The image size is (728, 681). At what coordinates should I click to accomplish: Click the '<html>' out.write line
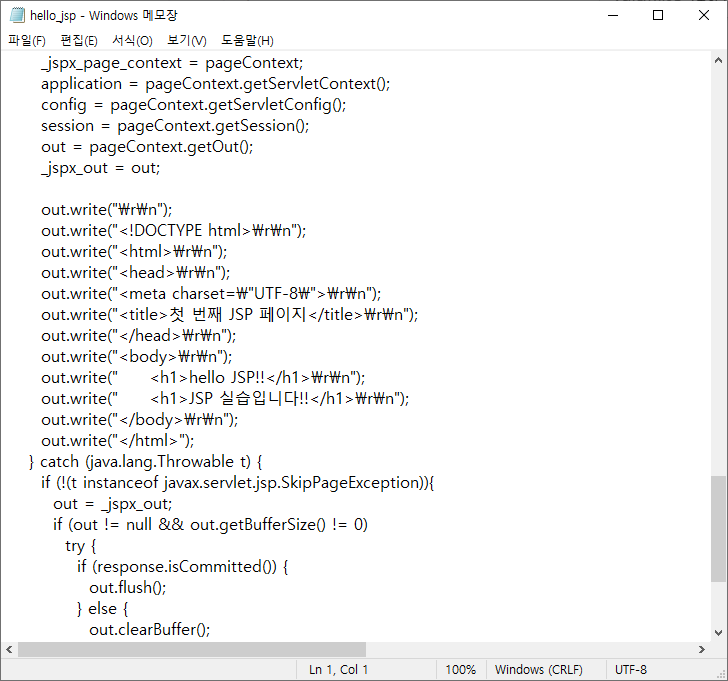pyautogui.click(x=134, y=252)
